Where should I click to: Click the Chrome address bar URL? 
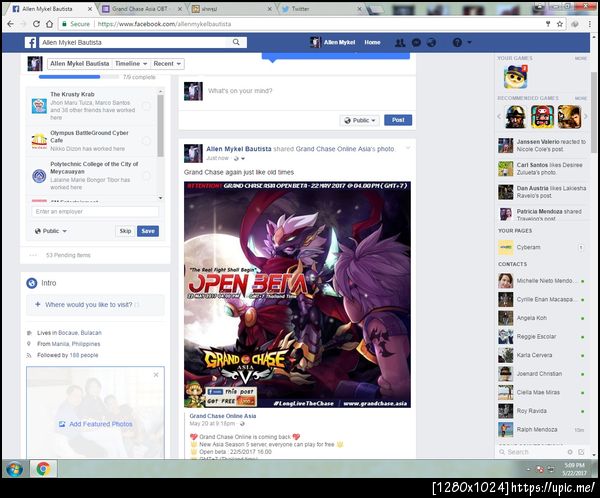[165, 24]
